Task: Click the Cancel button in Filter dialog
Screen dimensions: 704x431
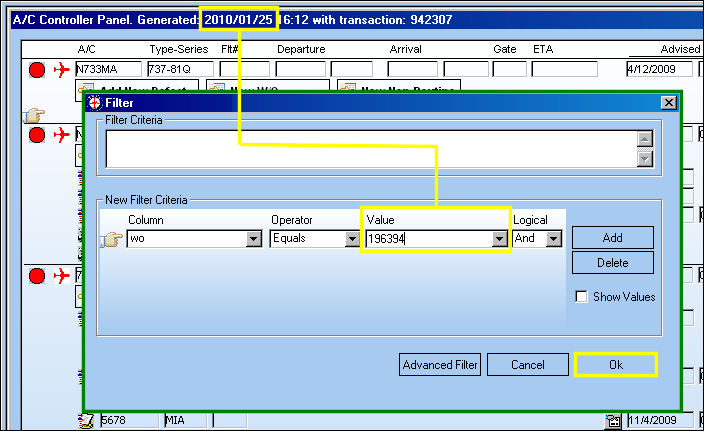Action: 528,365
